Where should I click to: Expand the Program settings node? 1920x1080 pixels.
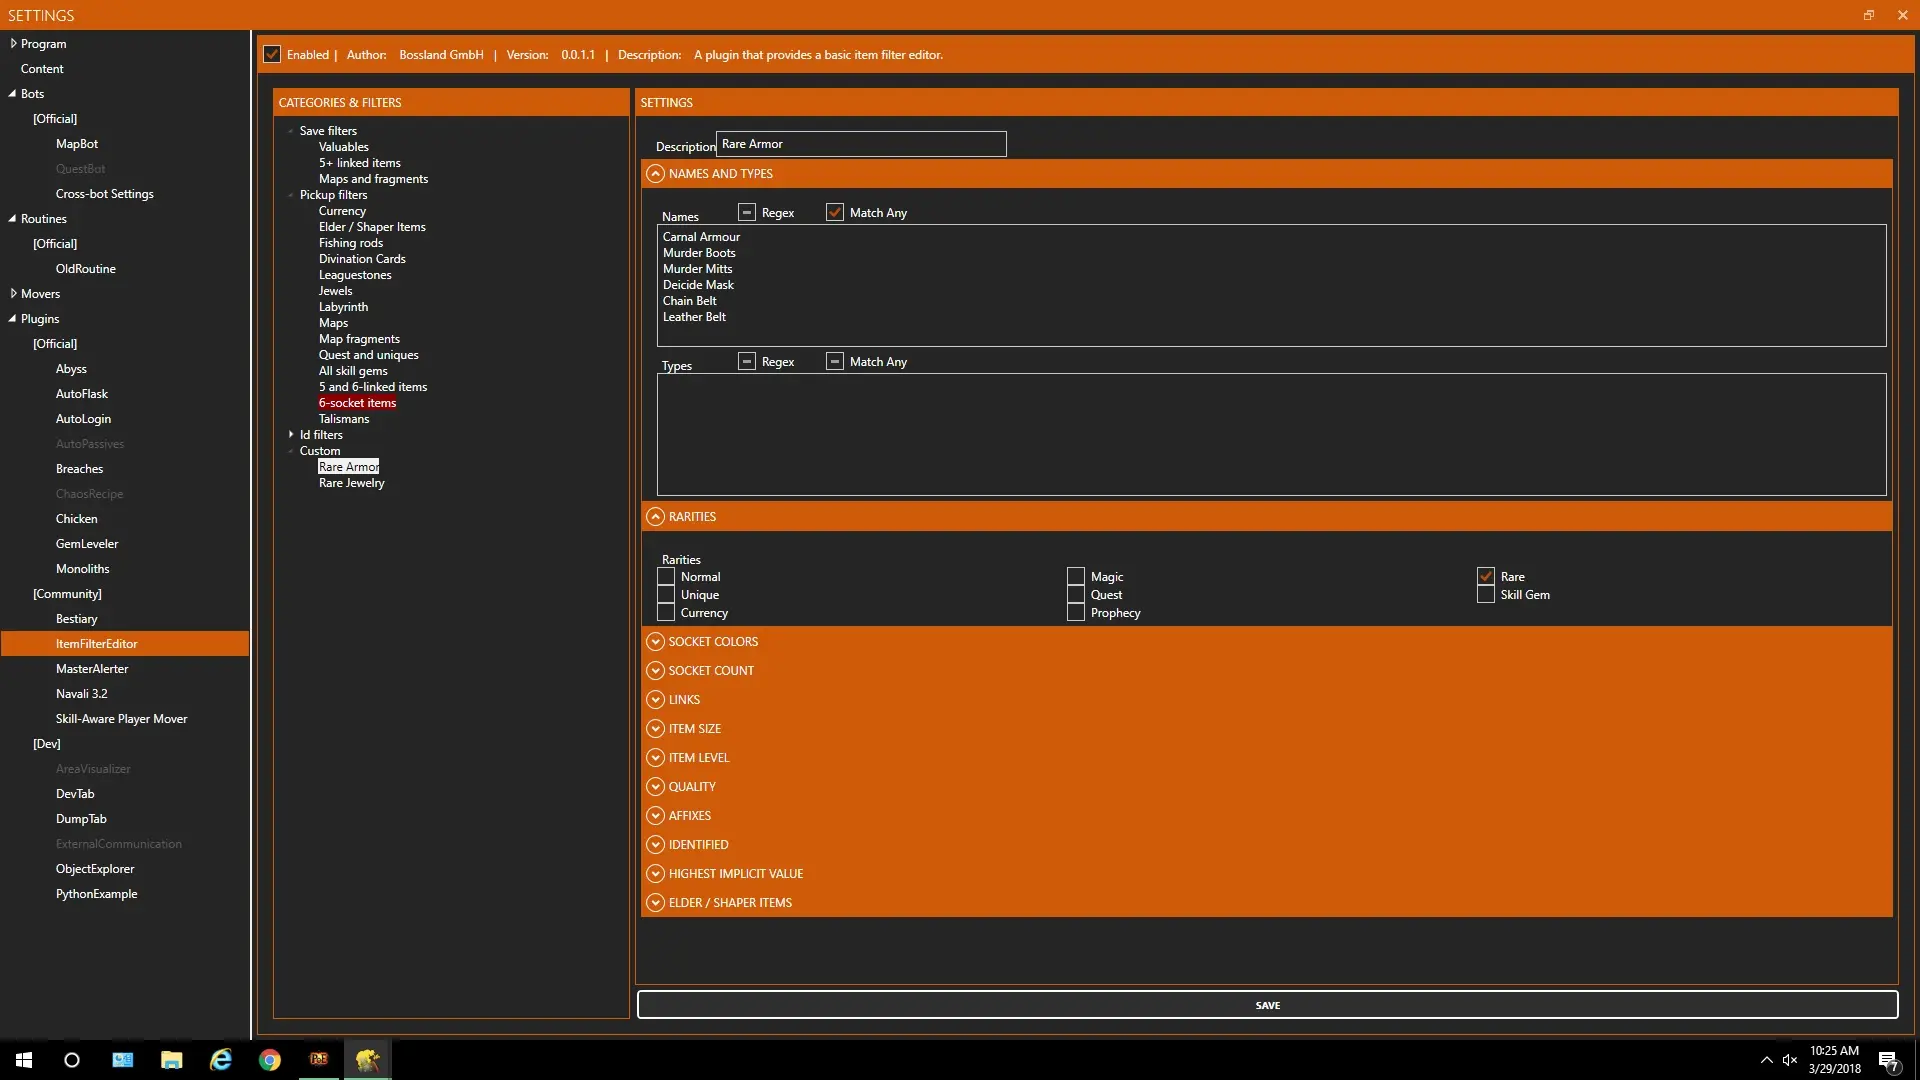[x=13, y=44]
